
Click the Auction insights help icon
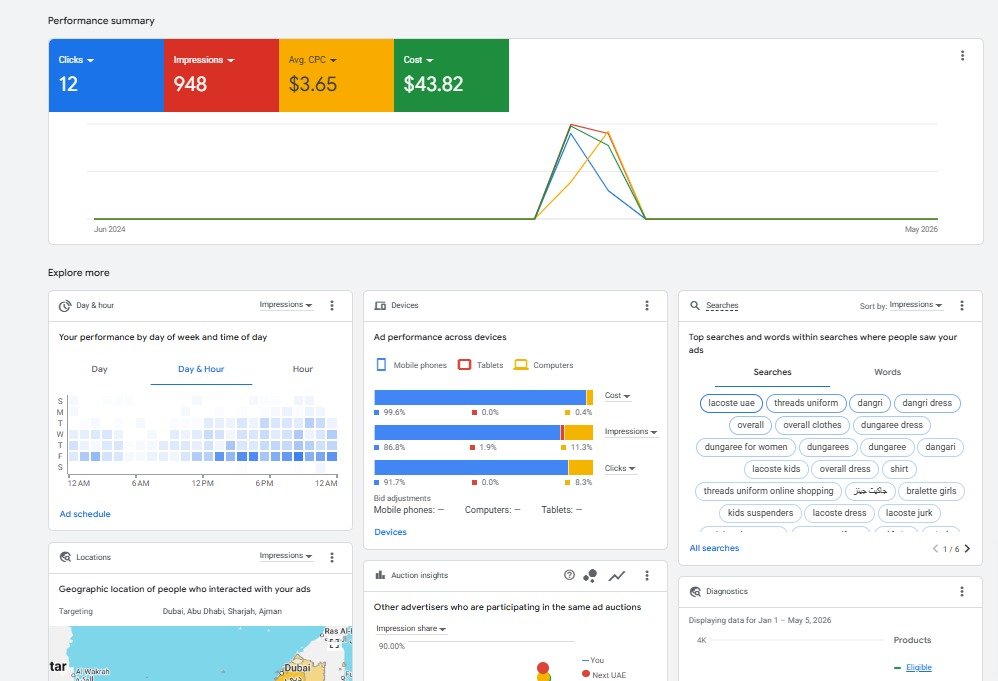569,575
